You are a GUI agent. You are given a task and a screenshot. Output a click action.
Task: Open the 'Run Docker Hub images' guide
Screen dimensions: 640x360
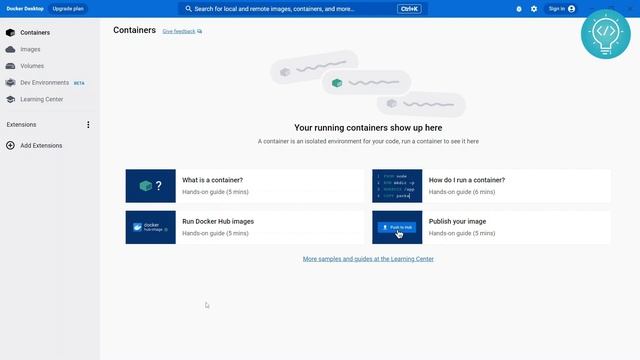point(245,227)
